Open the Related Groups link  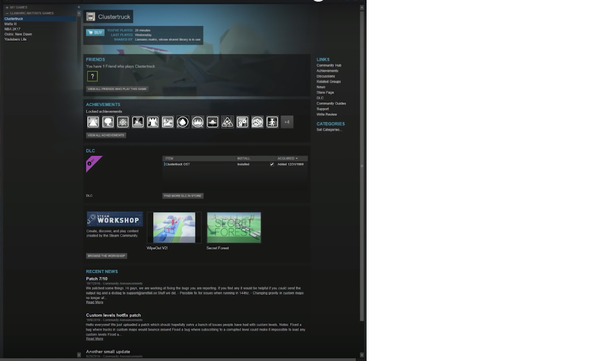328,82
